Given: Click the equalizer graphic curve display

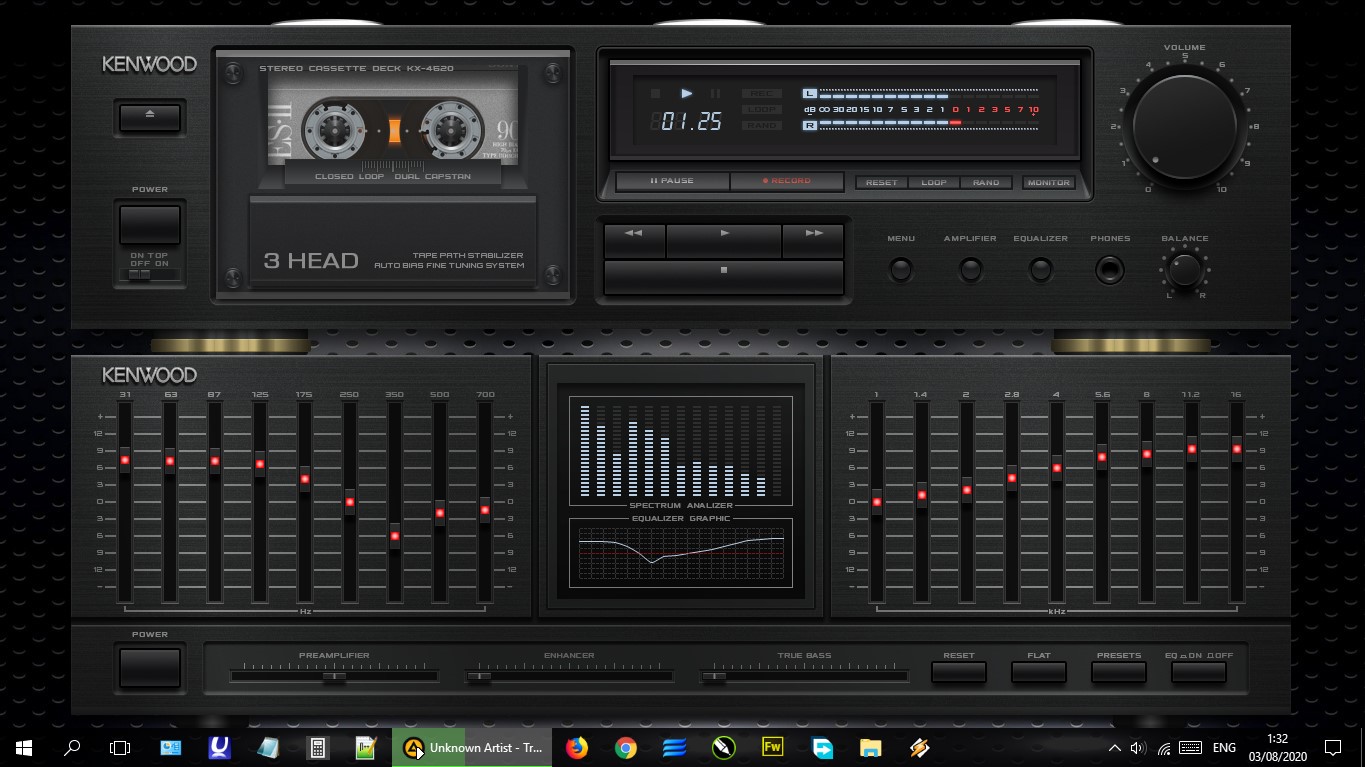Looking at the screenshot, I should 681,552.
